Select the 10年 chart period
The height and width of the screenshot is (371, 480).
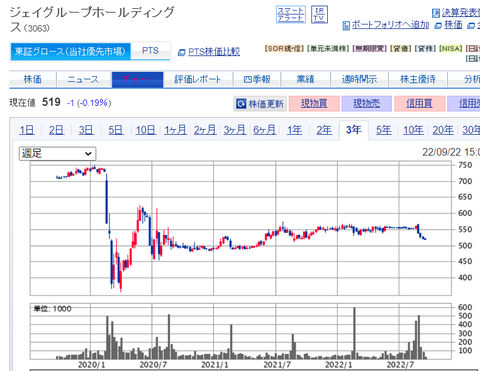tap(413, 130)
